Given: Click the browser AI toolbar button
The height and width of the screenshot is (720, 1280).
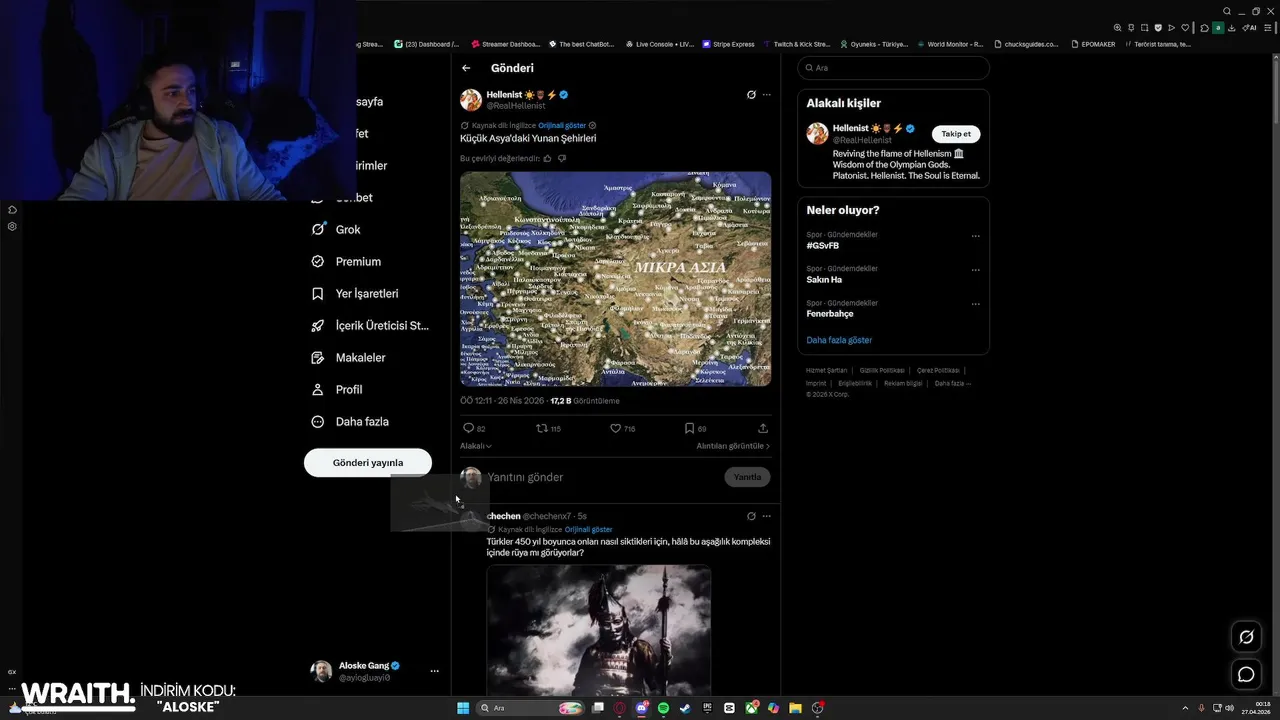Looking at the screenshot, I should [x=1249, y=28].
